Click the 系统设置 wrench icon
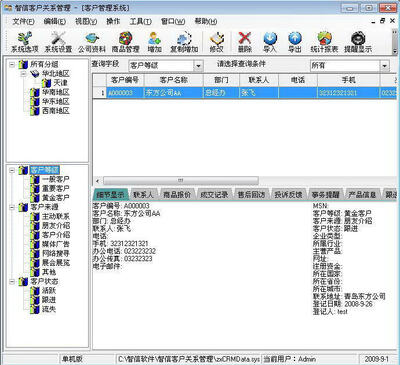 [58, 42]
